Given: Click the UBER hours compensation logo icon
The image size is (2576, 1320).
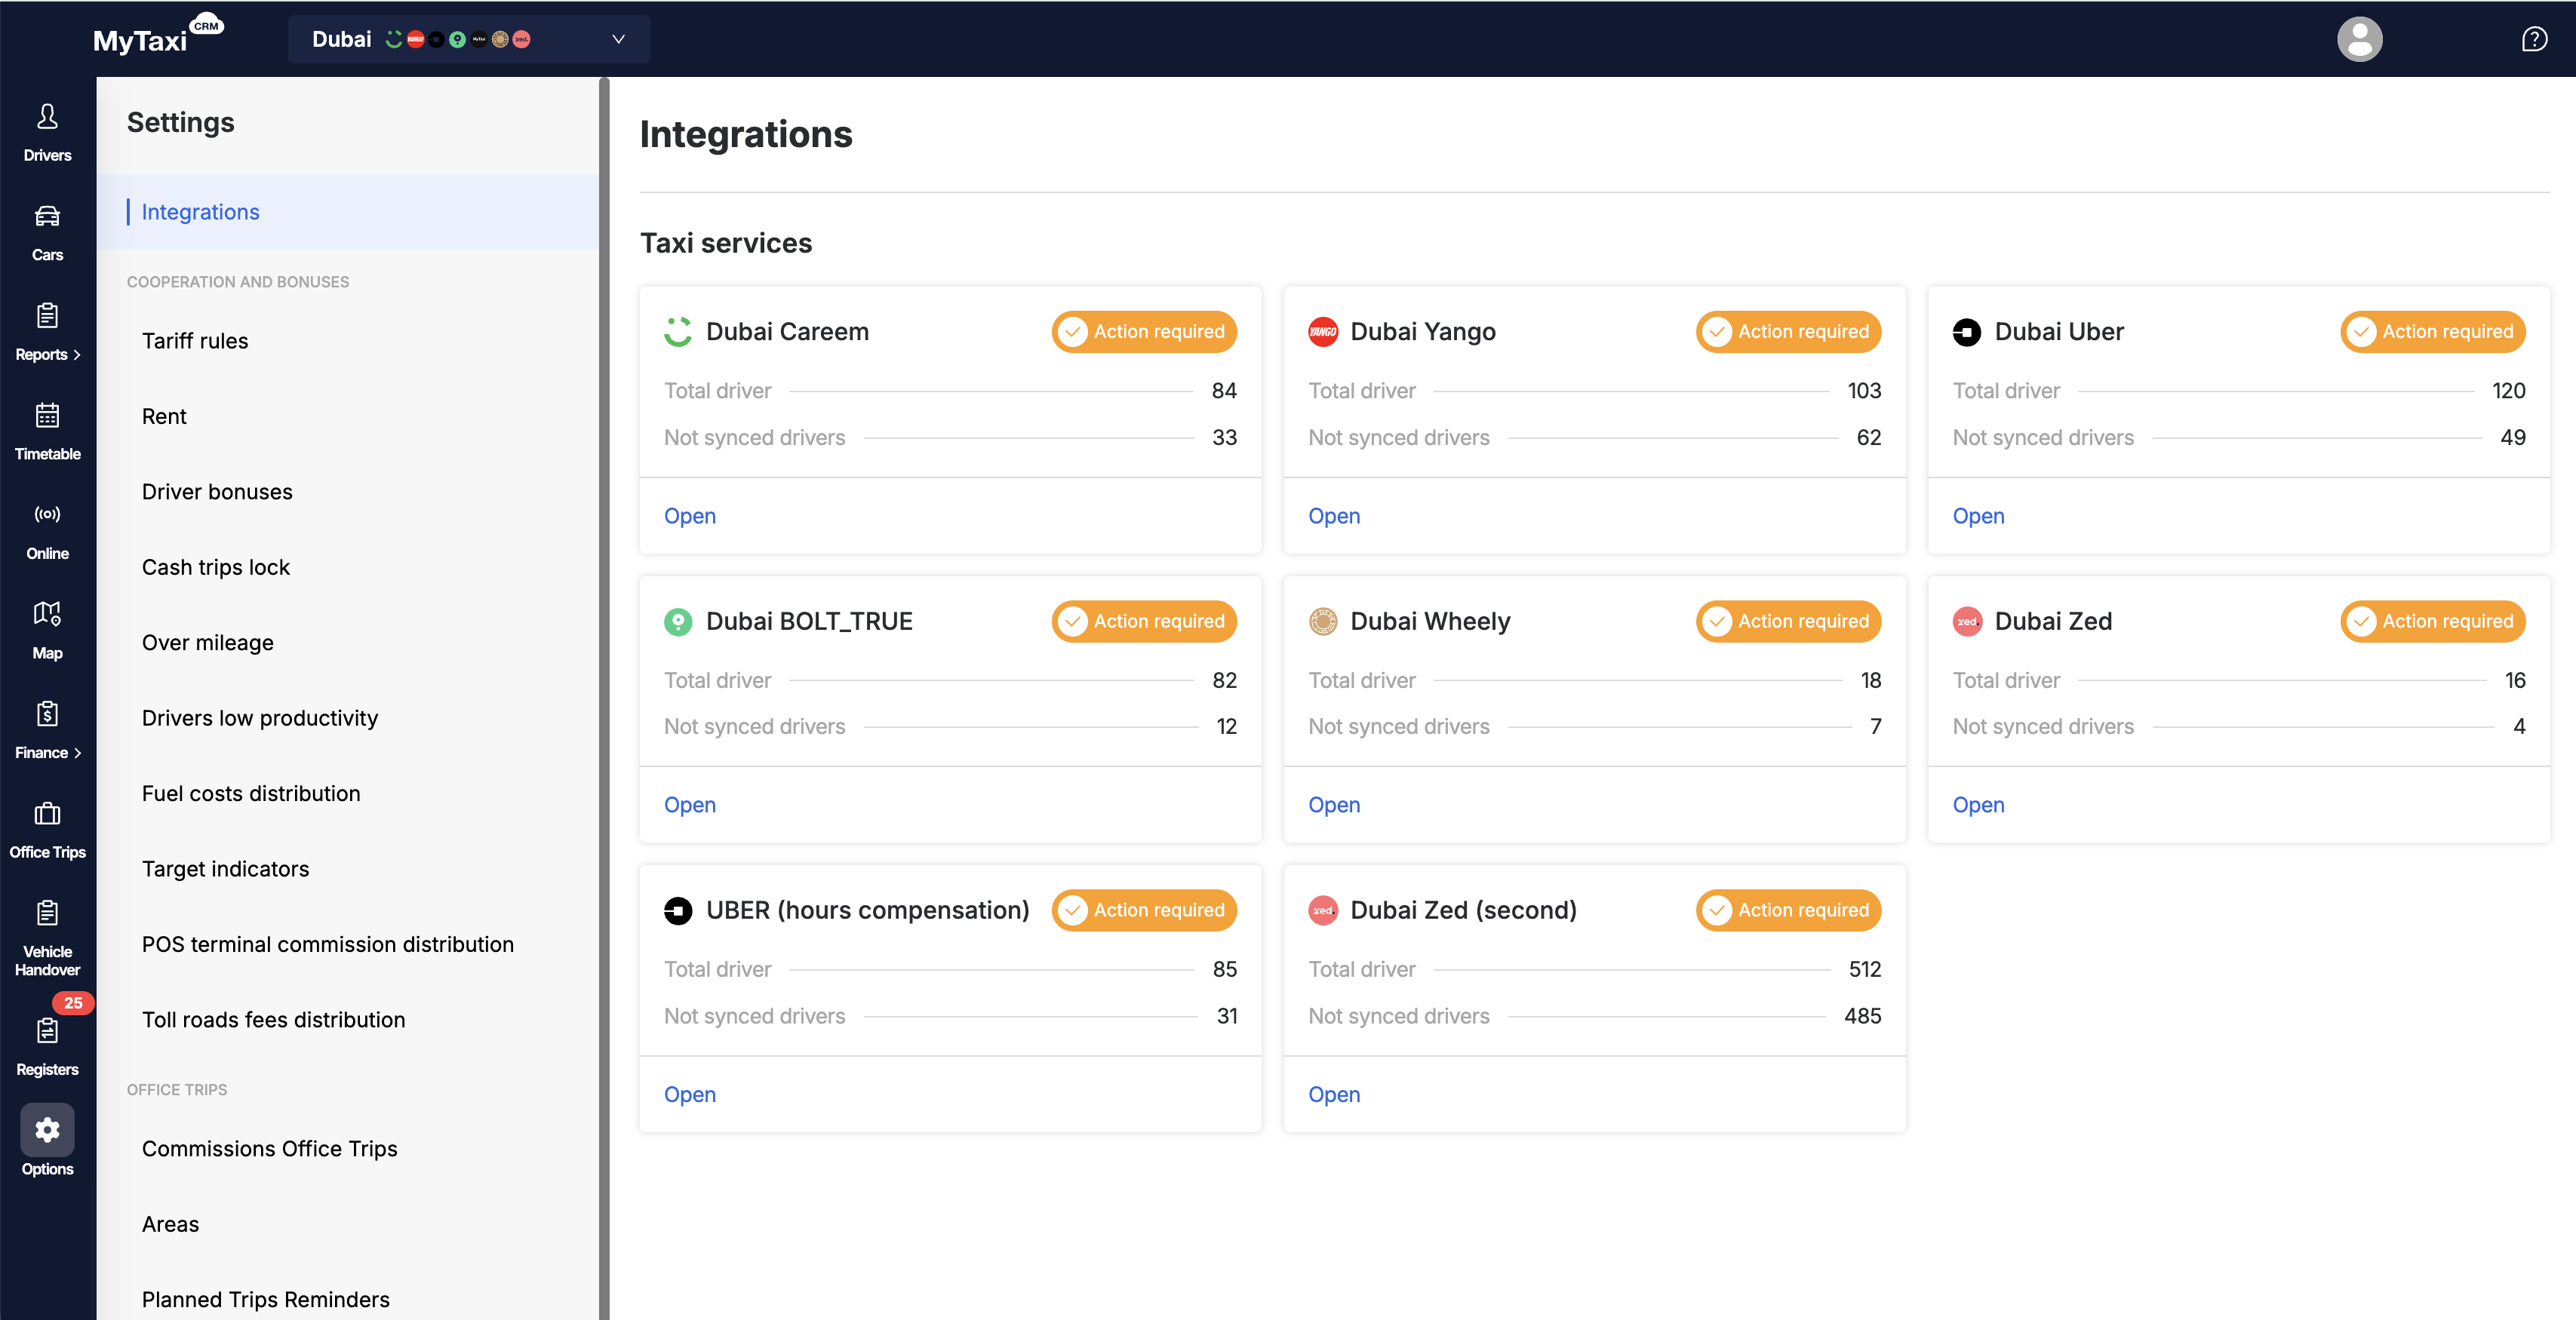Looking at the screenshot, I should [x=678, y=910].
